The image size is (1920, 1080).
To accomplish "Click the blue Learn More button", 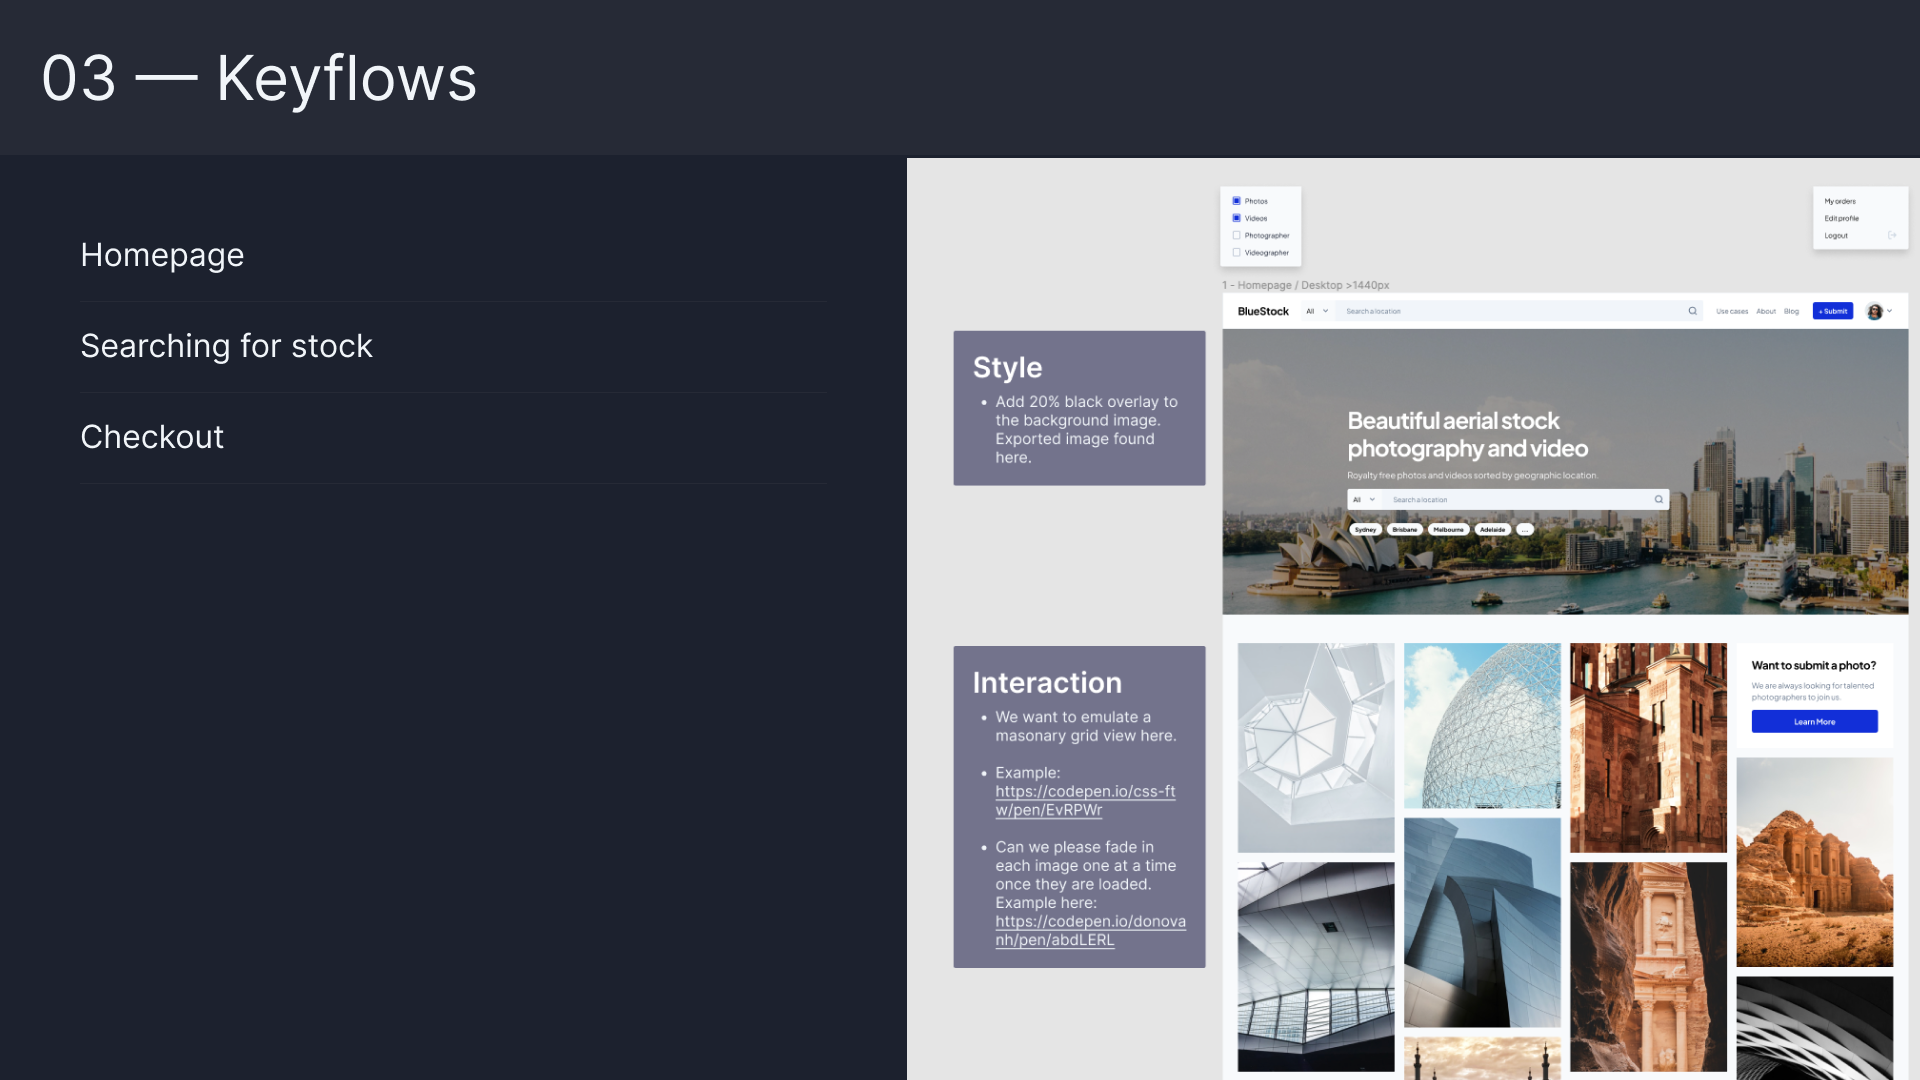I will [x=1814, y=722].
